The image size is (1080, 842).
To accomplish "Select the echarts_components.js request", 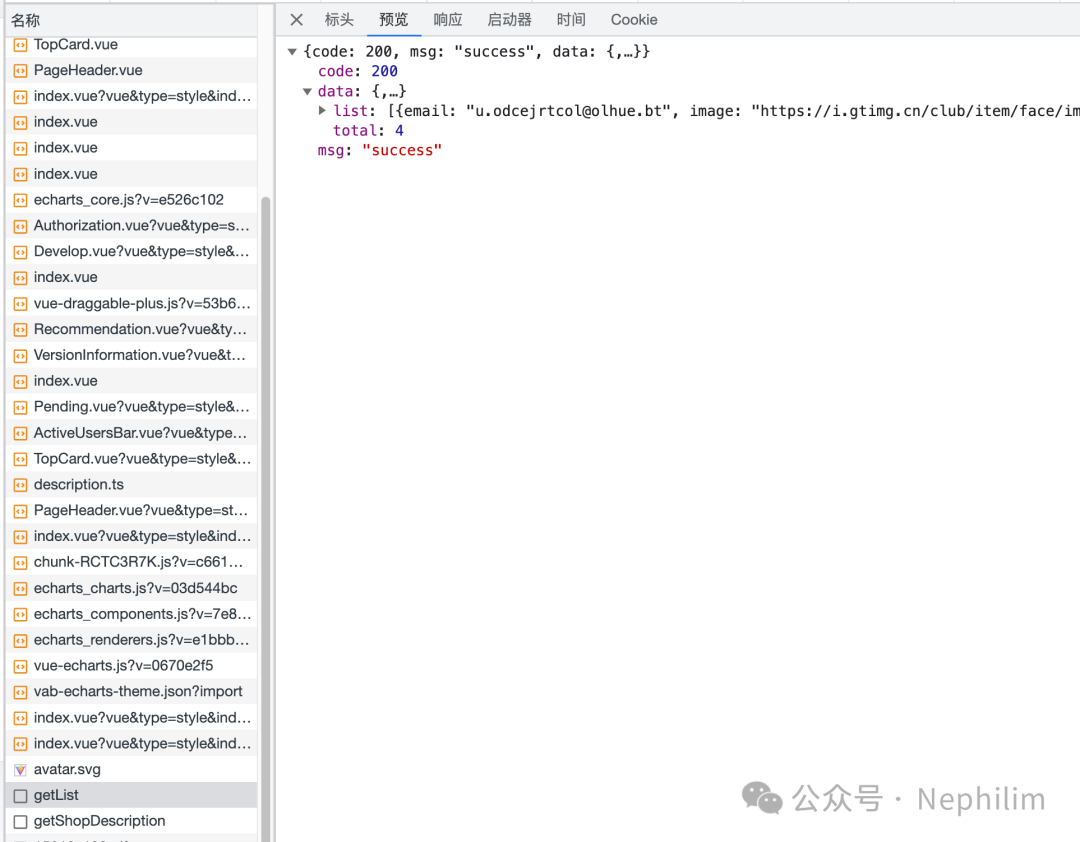I will (131, 614).
